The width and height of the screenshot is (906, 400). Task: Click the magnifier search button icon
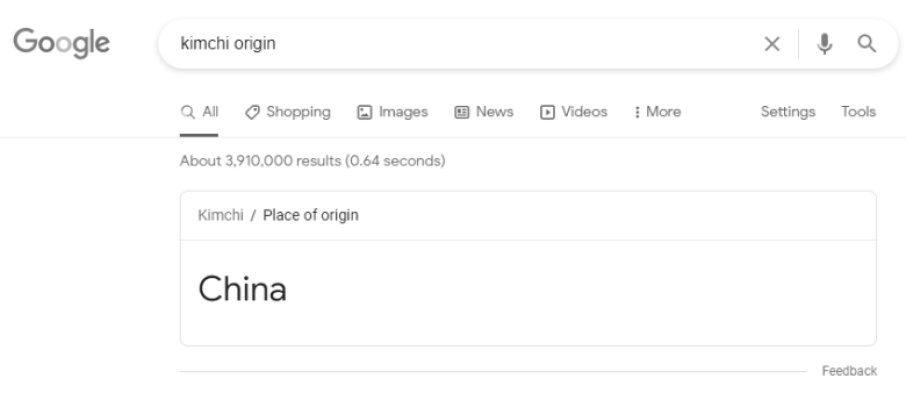click(867, 44)
